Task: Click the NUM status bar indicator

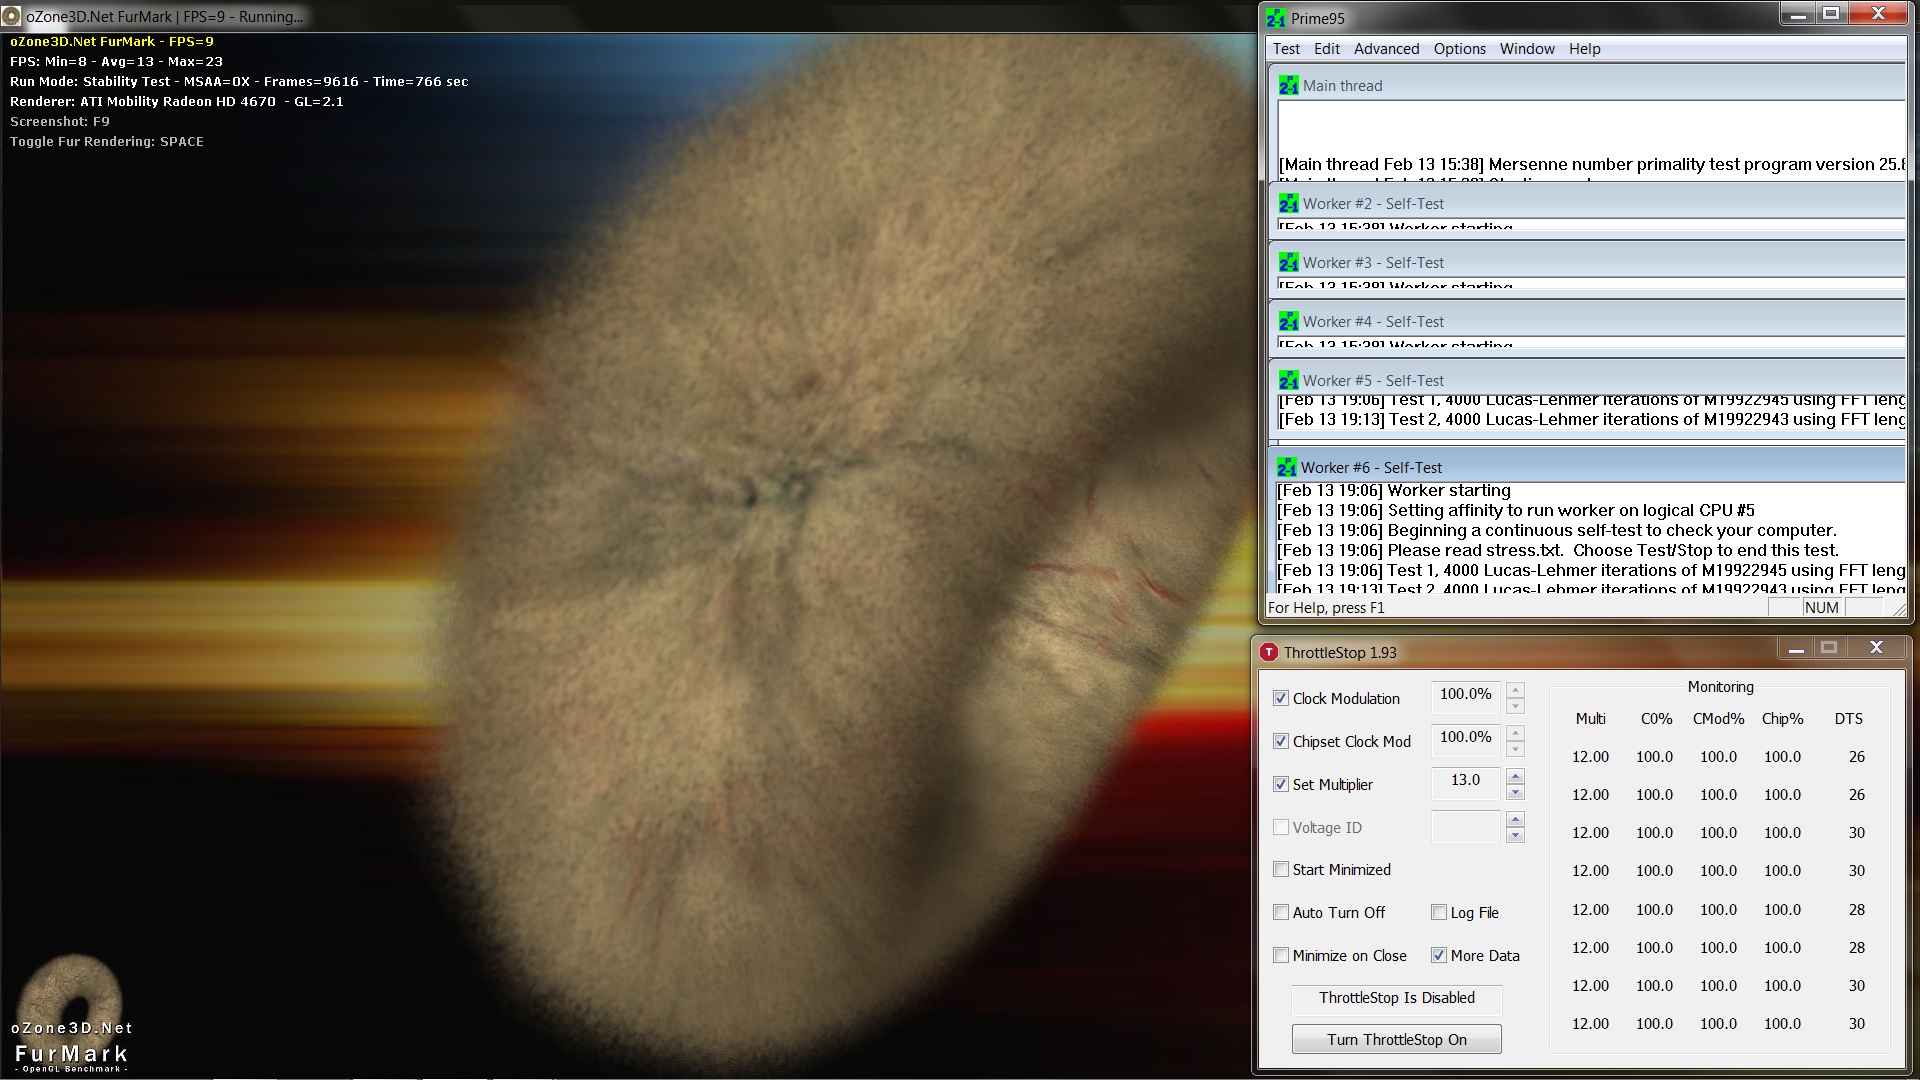Action: click(x=1821, y=608)
